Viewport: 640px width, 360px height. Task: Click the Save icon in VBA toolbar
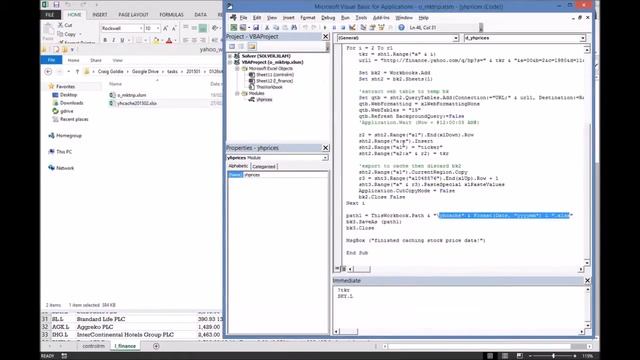click(256, 27)
